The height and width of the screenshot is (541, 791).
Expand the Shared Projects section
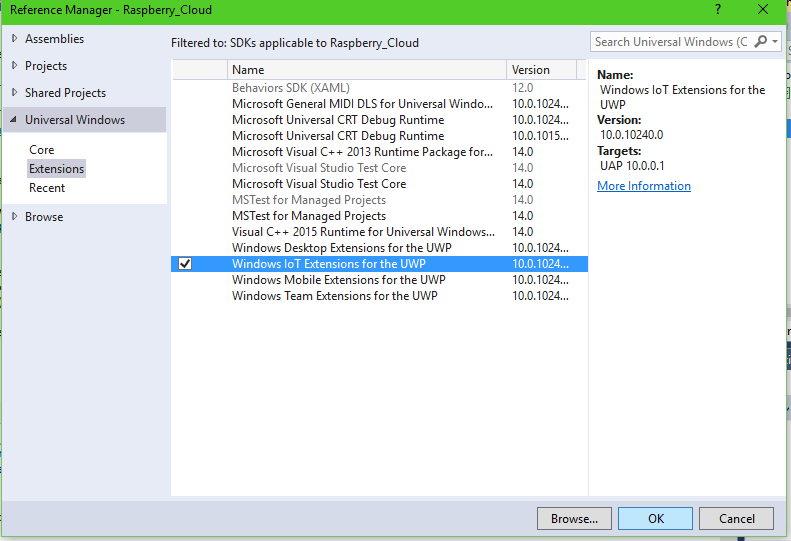click(x=15, y=92)
